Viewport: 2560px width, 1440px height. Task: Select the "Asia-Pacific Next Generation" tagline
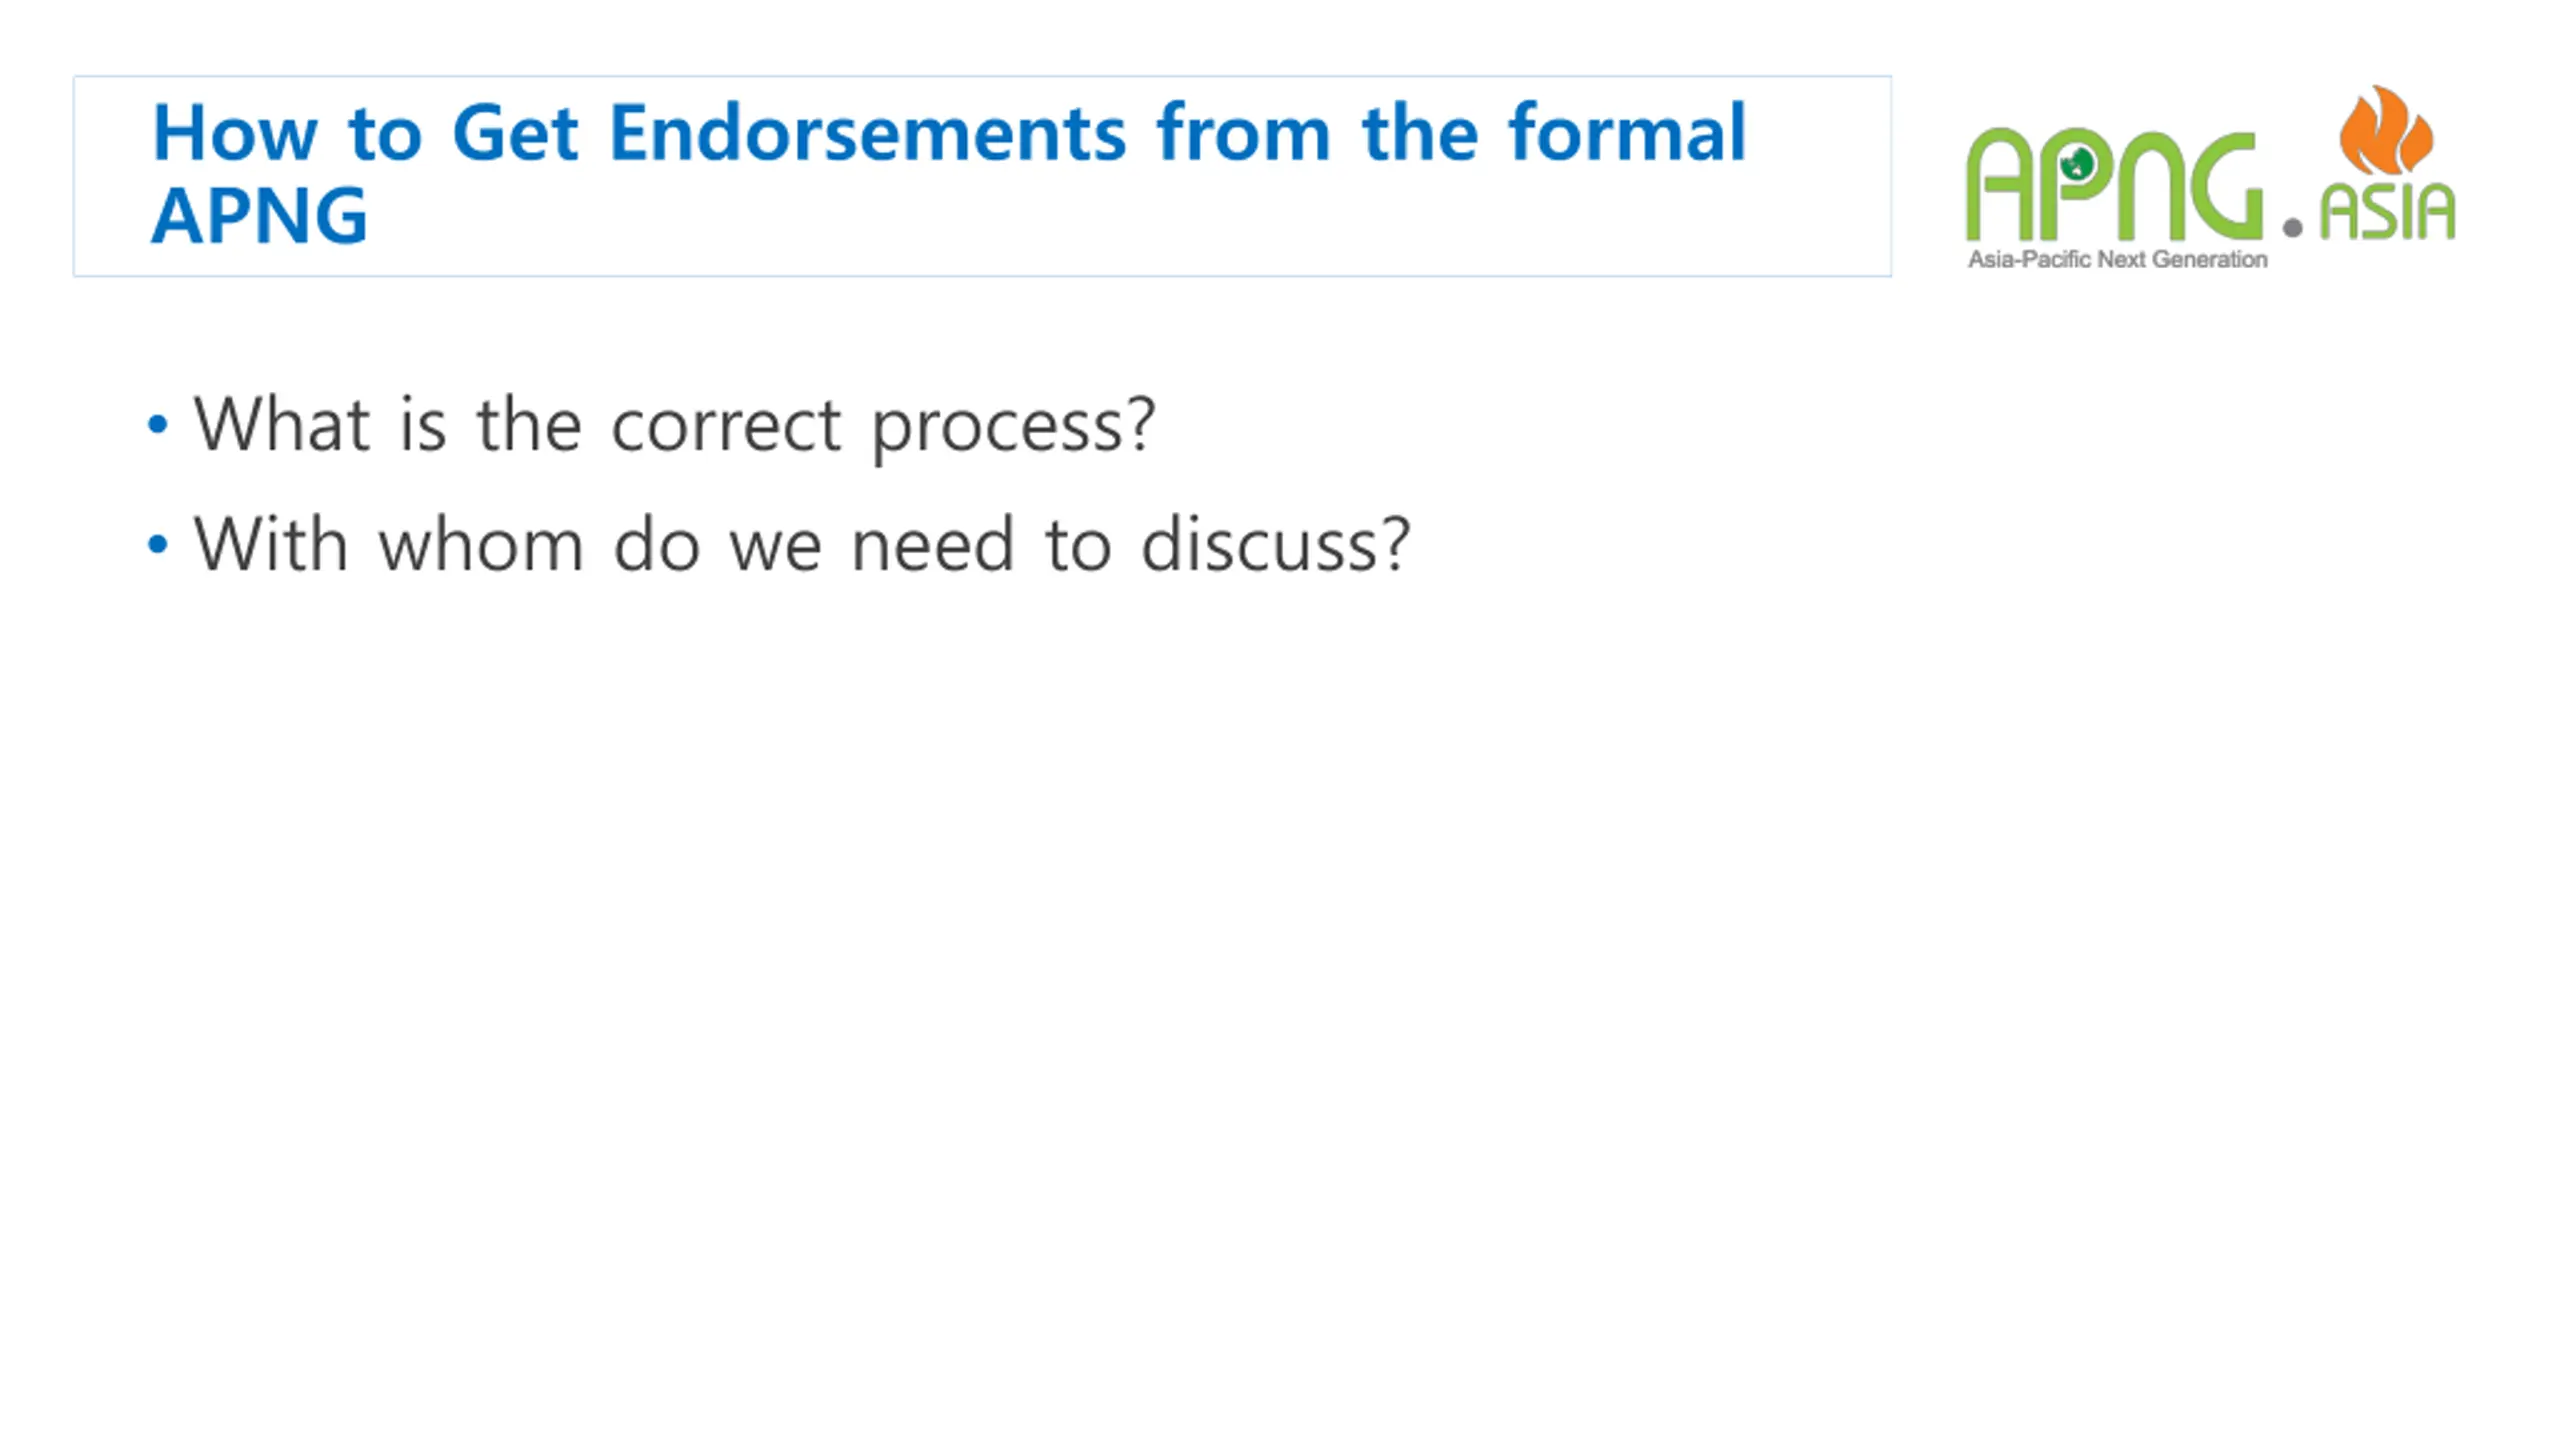[x=2117, y=260]
